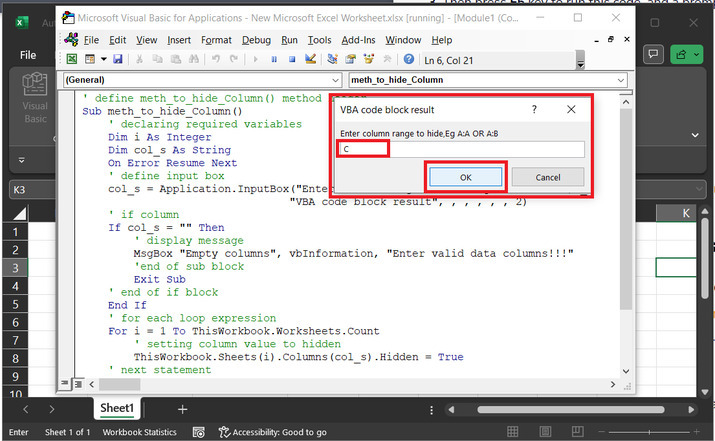Click the Copy icon in the VBA toolbar
Screen dimensions: 715x441
[157, 59]
